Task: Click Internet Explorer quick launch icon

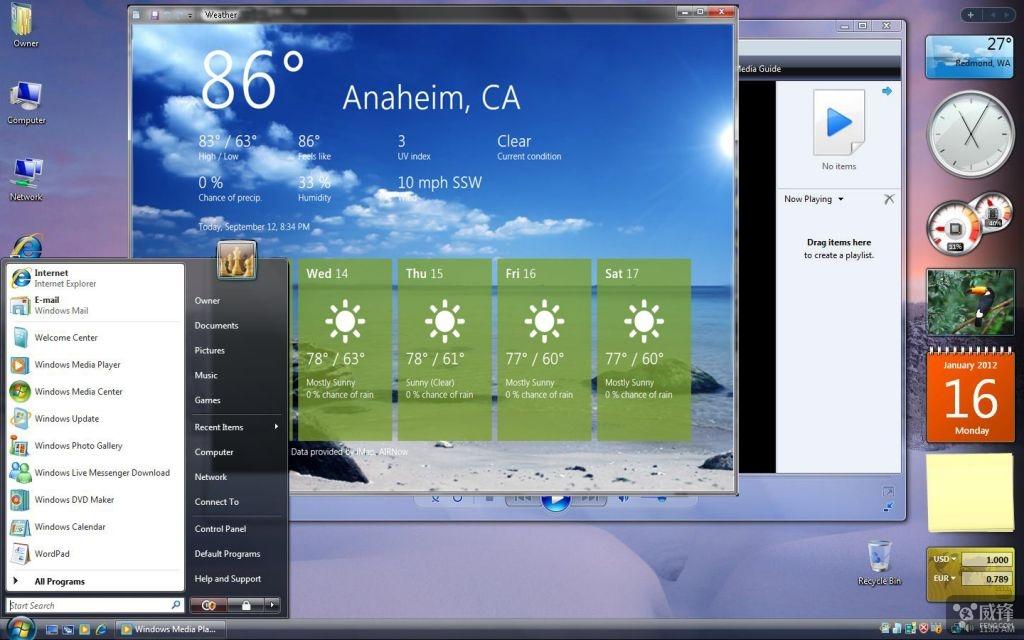Action: (101, 630)
